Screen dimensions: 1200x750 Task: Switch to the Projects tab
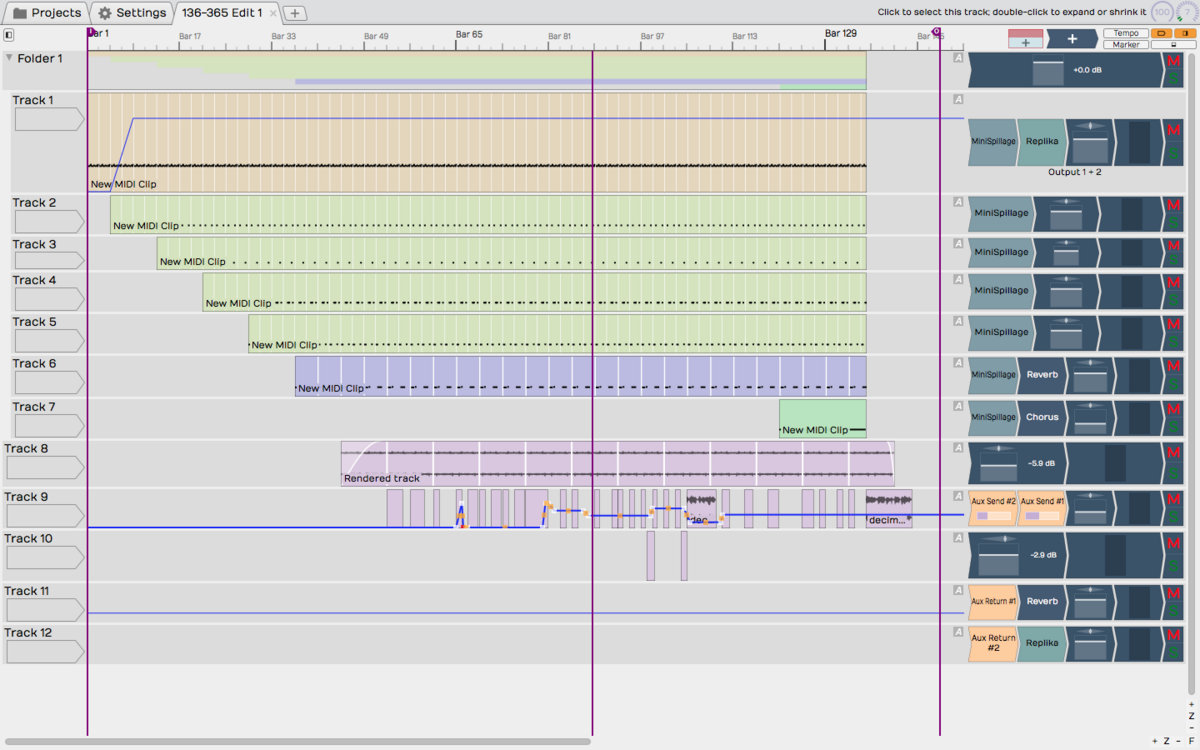[x=46, y=13]
